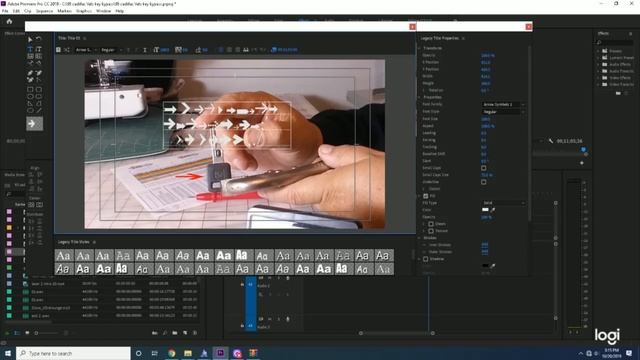Add an Outer Stroke

484,252
